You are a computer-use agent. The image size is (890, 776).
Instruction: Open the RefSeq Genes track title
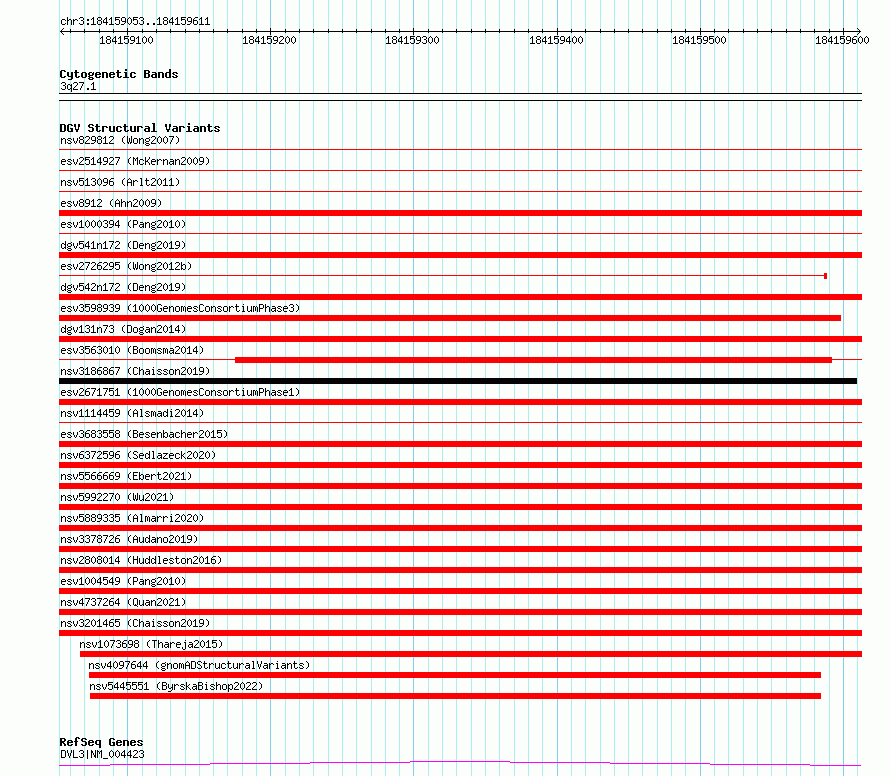(101, 742)
